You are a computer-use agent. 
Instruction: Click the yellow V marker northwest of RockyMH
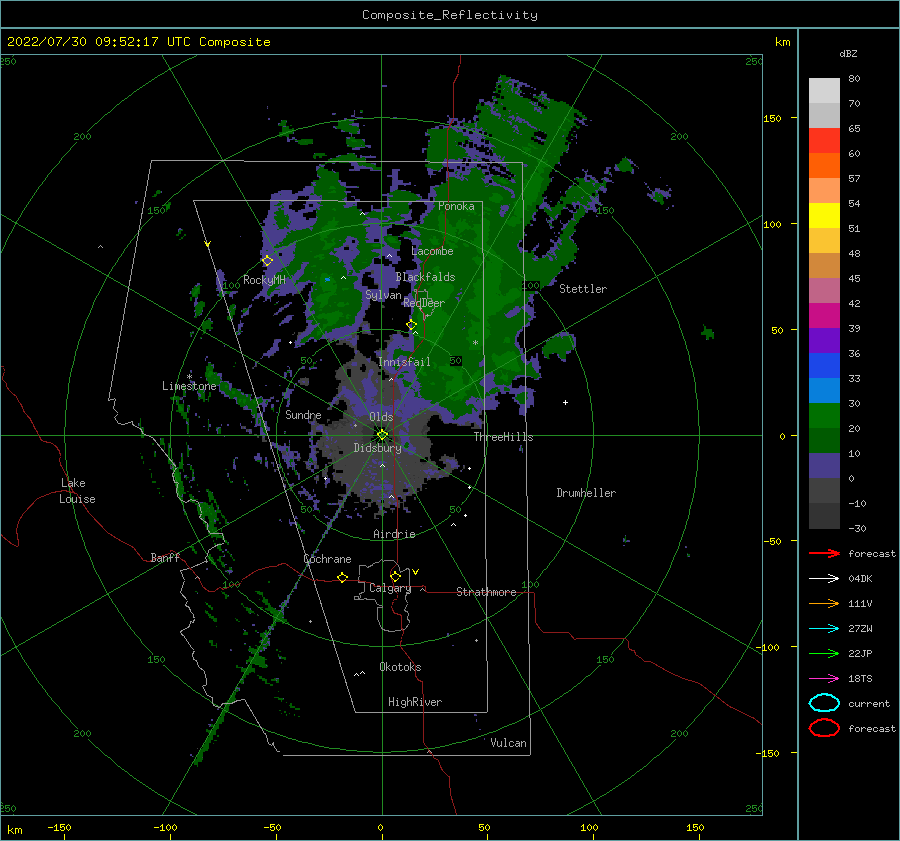tap(208, 244)
